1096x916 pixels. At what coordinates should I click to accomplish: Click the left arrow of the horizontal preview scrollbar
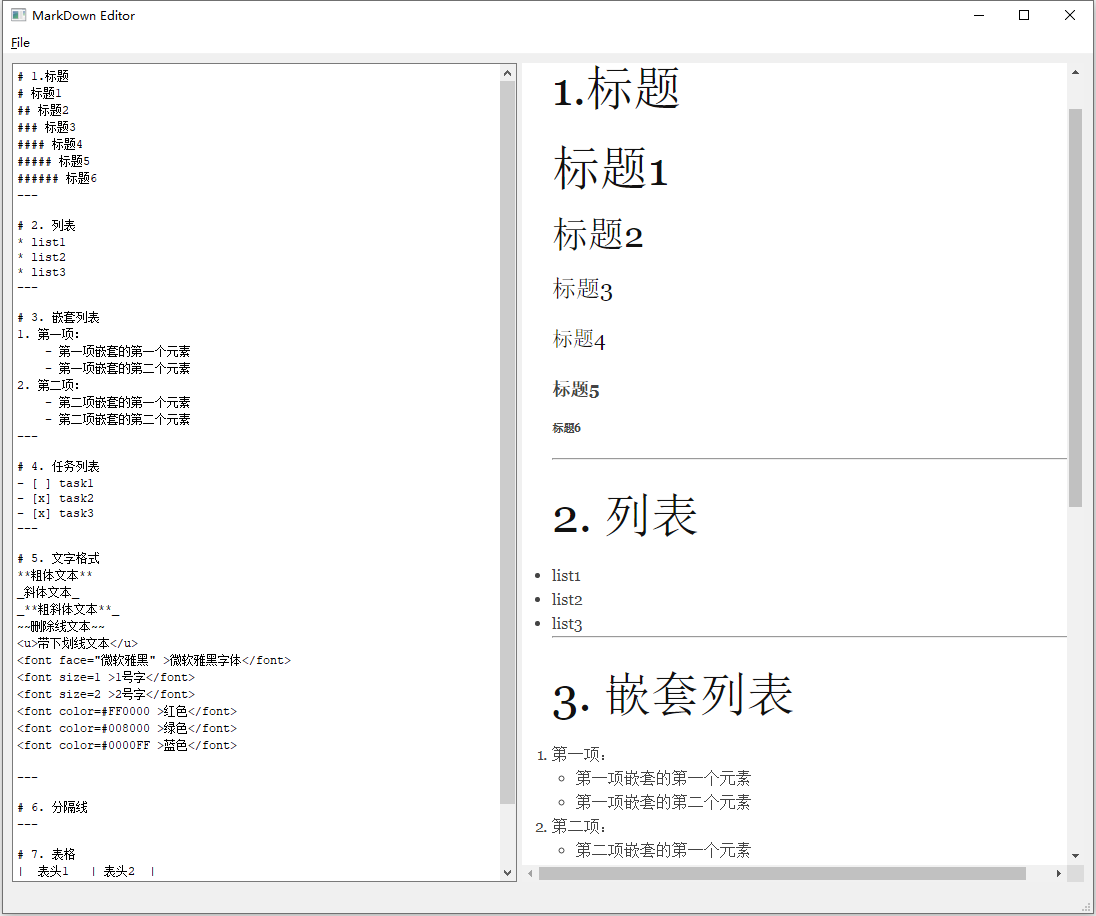[529, 873]
